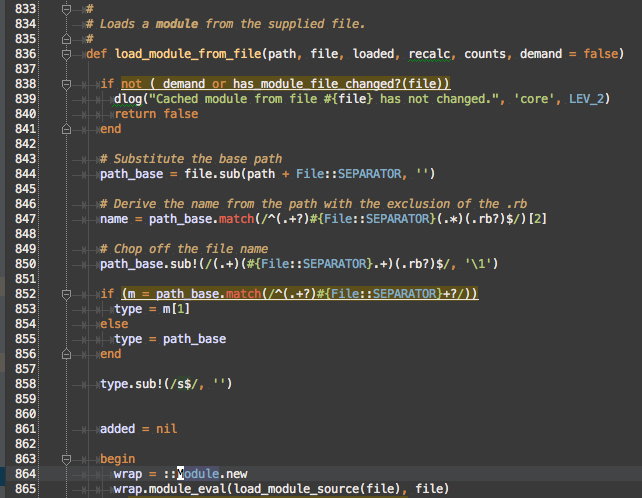Click the 'end' keyword on line 856

point(111,353)
